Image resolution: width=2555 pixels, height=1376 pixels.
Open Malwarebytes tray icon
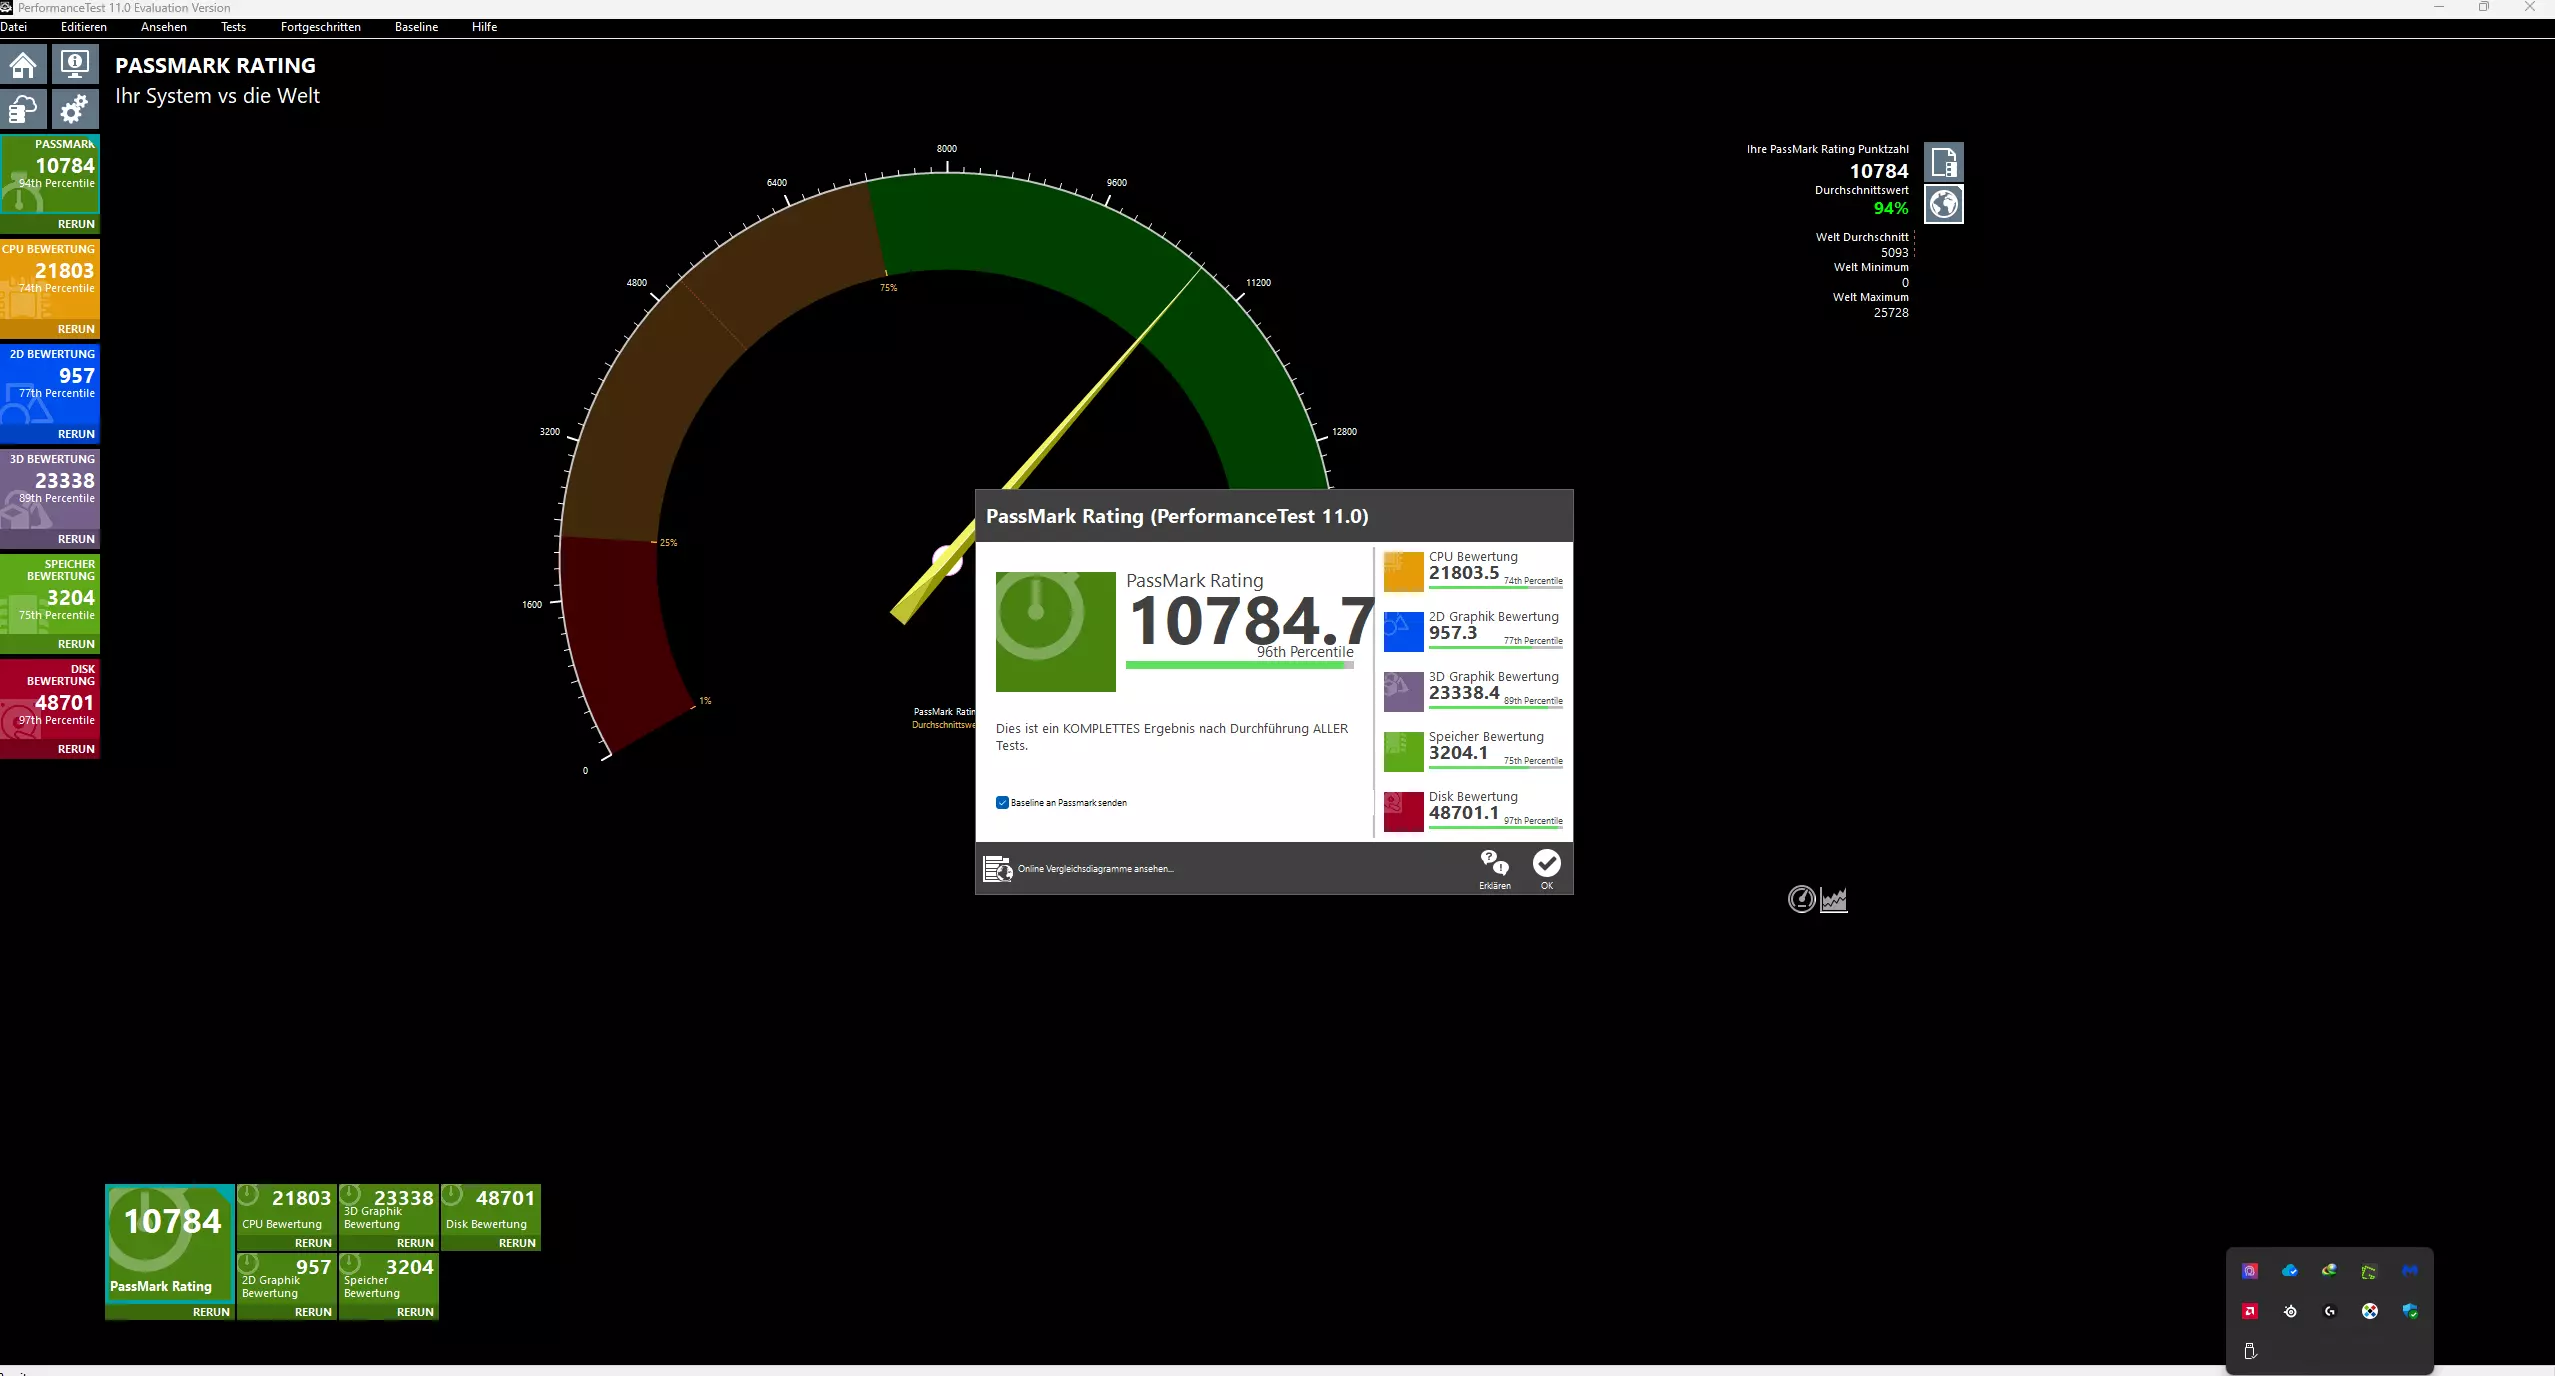[x=2410, y=1271]
